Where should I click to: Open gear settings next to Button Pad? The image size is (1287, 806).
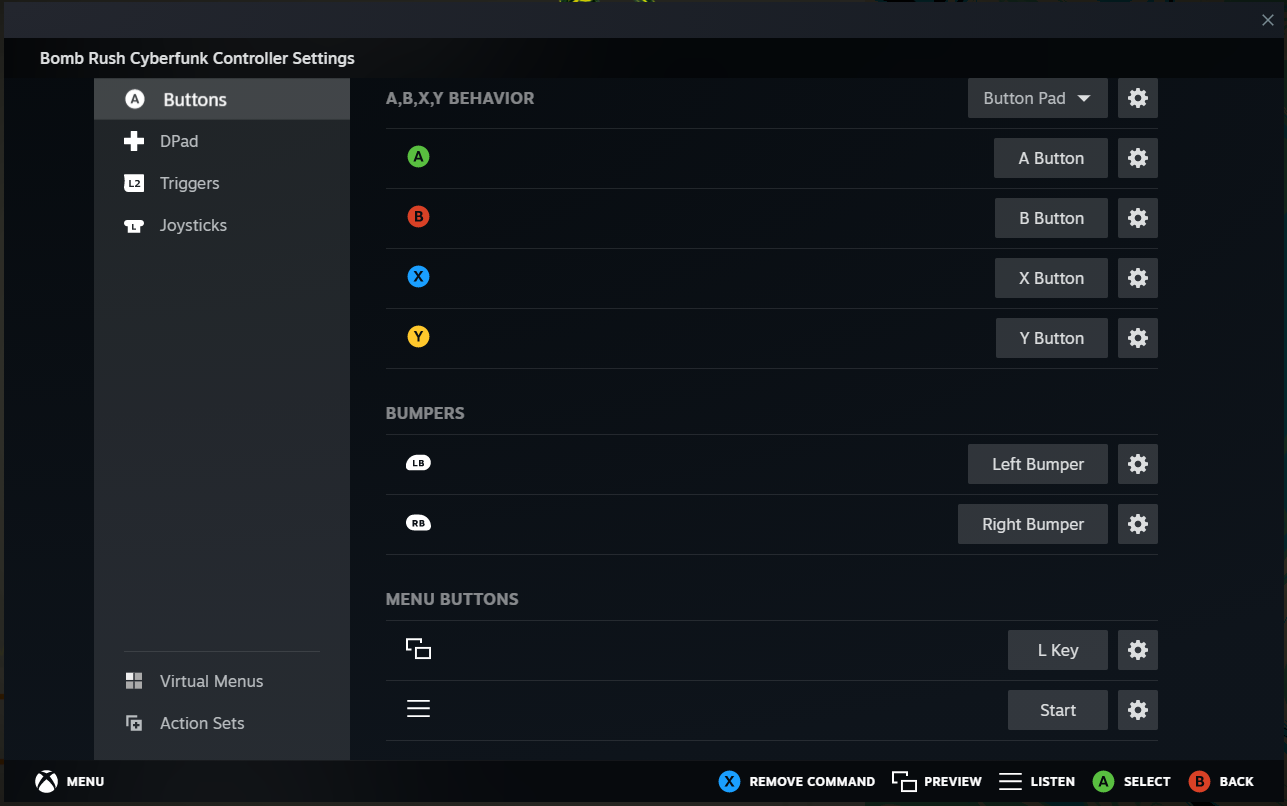(x=1137, y=98)
